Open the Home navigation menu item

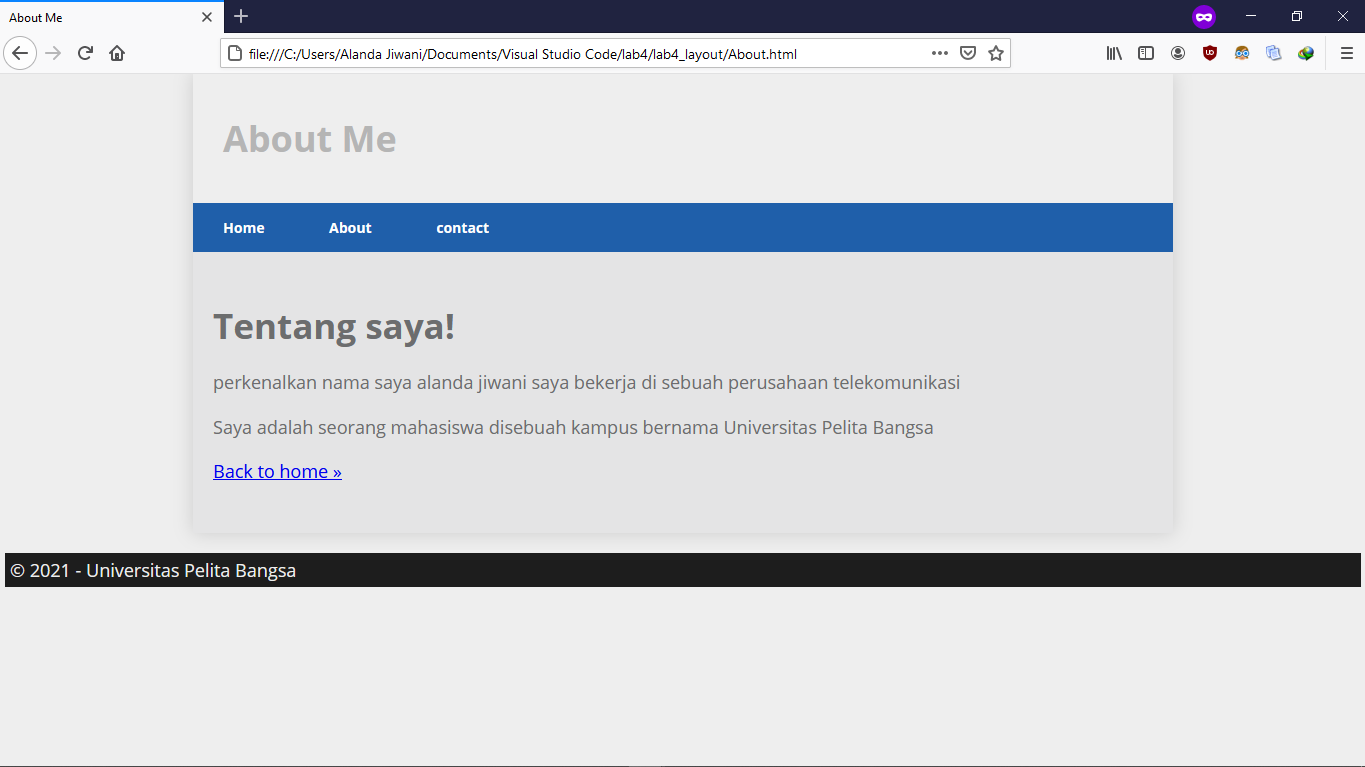(244, 228)
